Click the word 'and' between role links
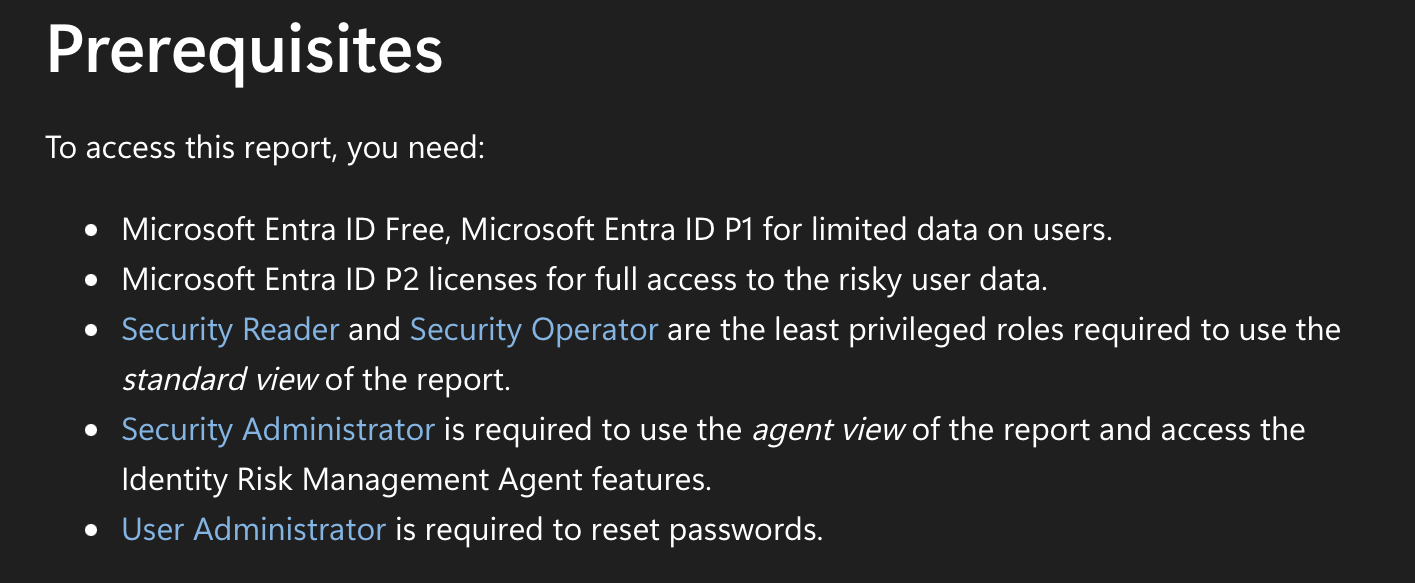Viewport: 1415px width, 583px height. coord(375,329)
